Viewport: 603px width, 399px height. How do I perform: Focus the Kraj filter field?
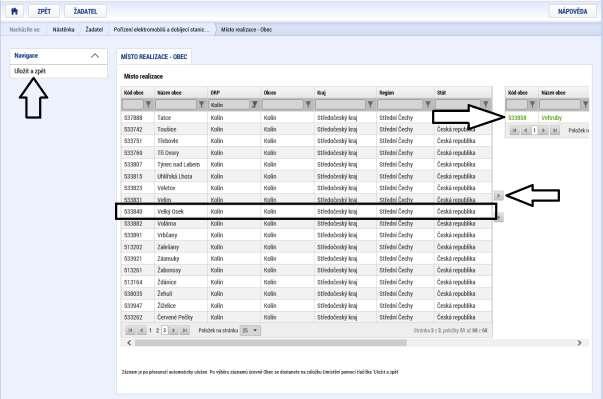341,104
